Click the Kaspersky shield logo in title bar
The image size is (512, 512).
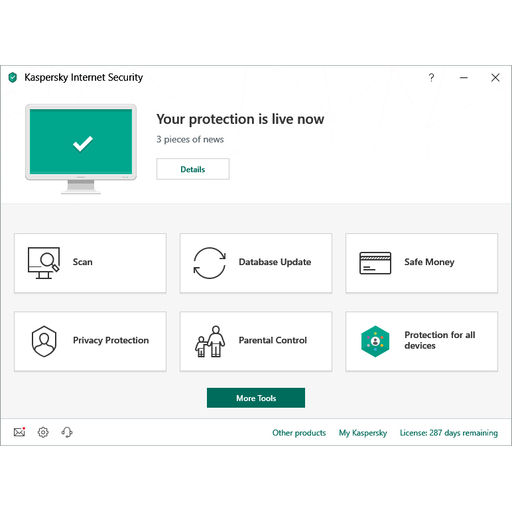click(x=13, y=77)
